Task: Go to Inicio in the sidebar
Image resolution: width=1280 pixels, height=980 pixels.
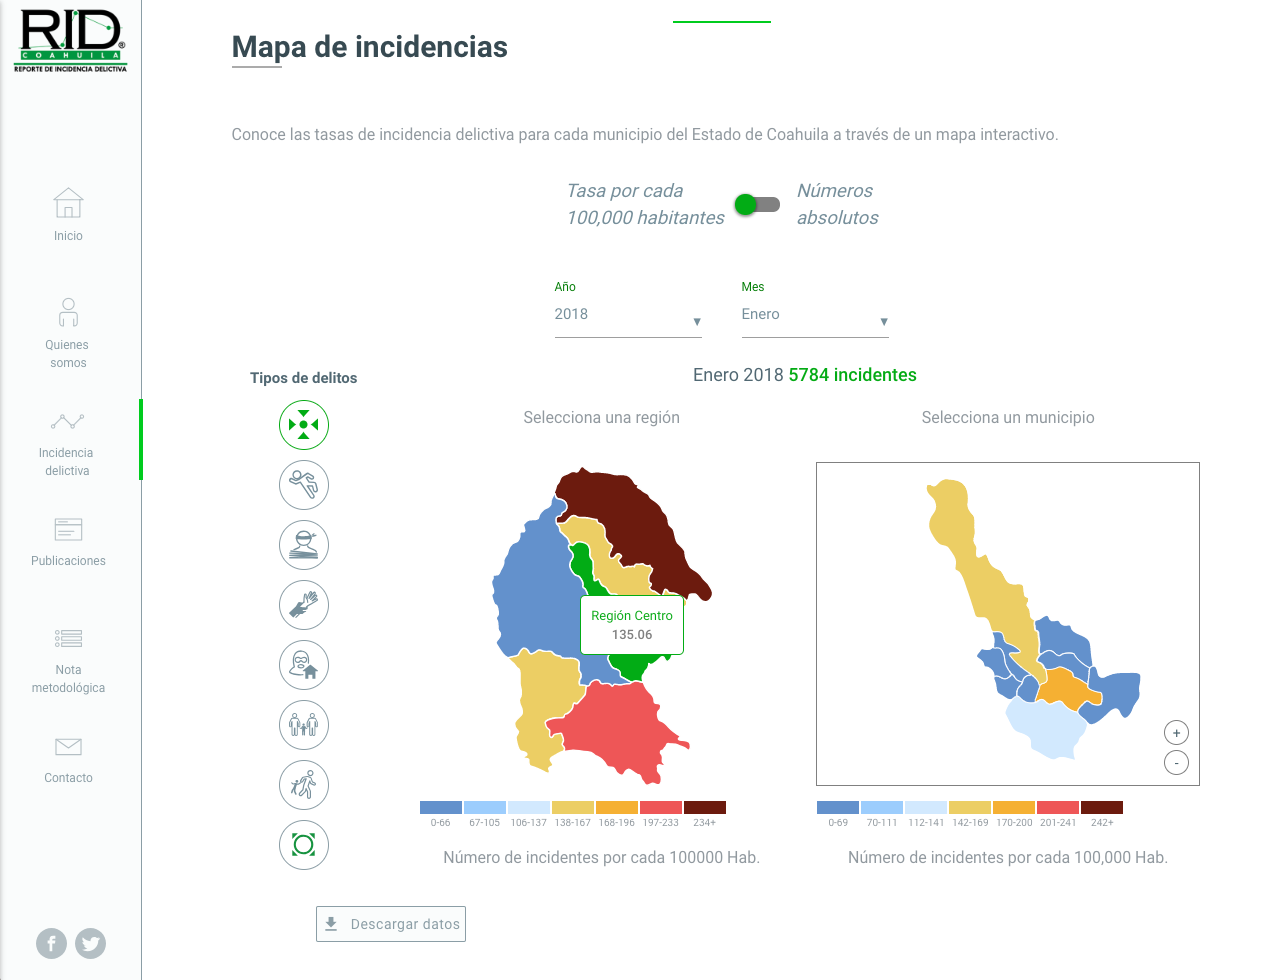Action: point(68,215)
